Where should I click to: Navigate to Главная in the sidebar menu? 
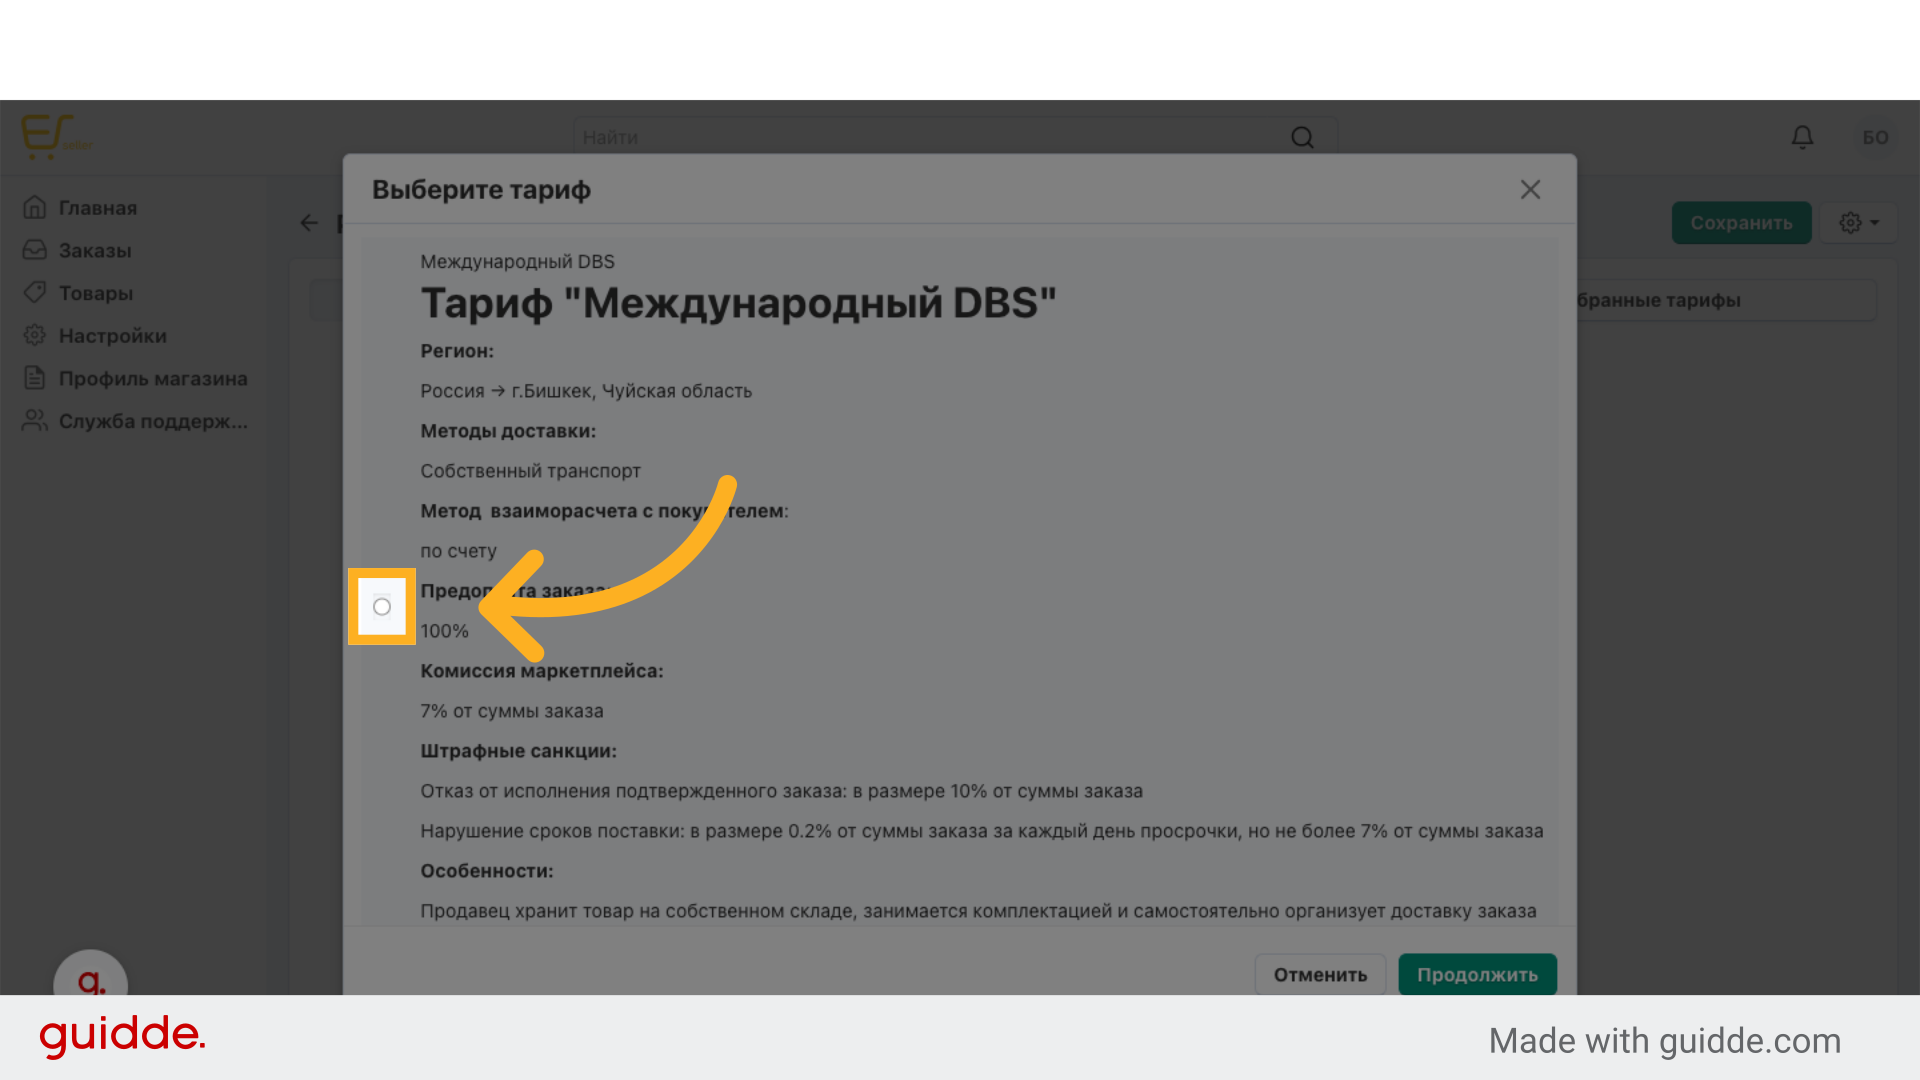pyautogui.click(x=97, y=207)
